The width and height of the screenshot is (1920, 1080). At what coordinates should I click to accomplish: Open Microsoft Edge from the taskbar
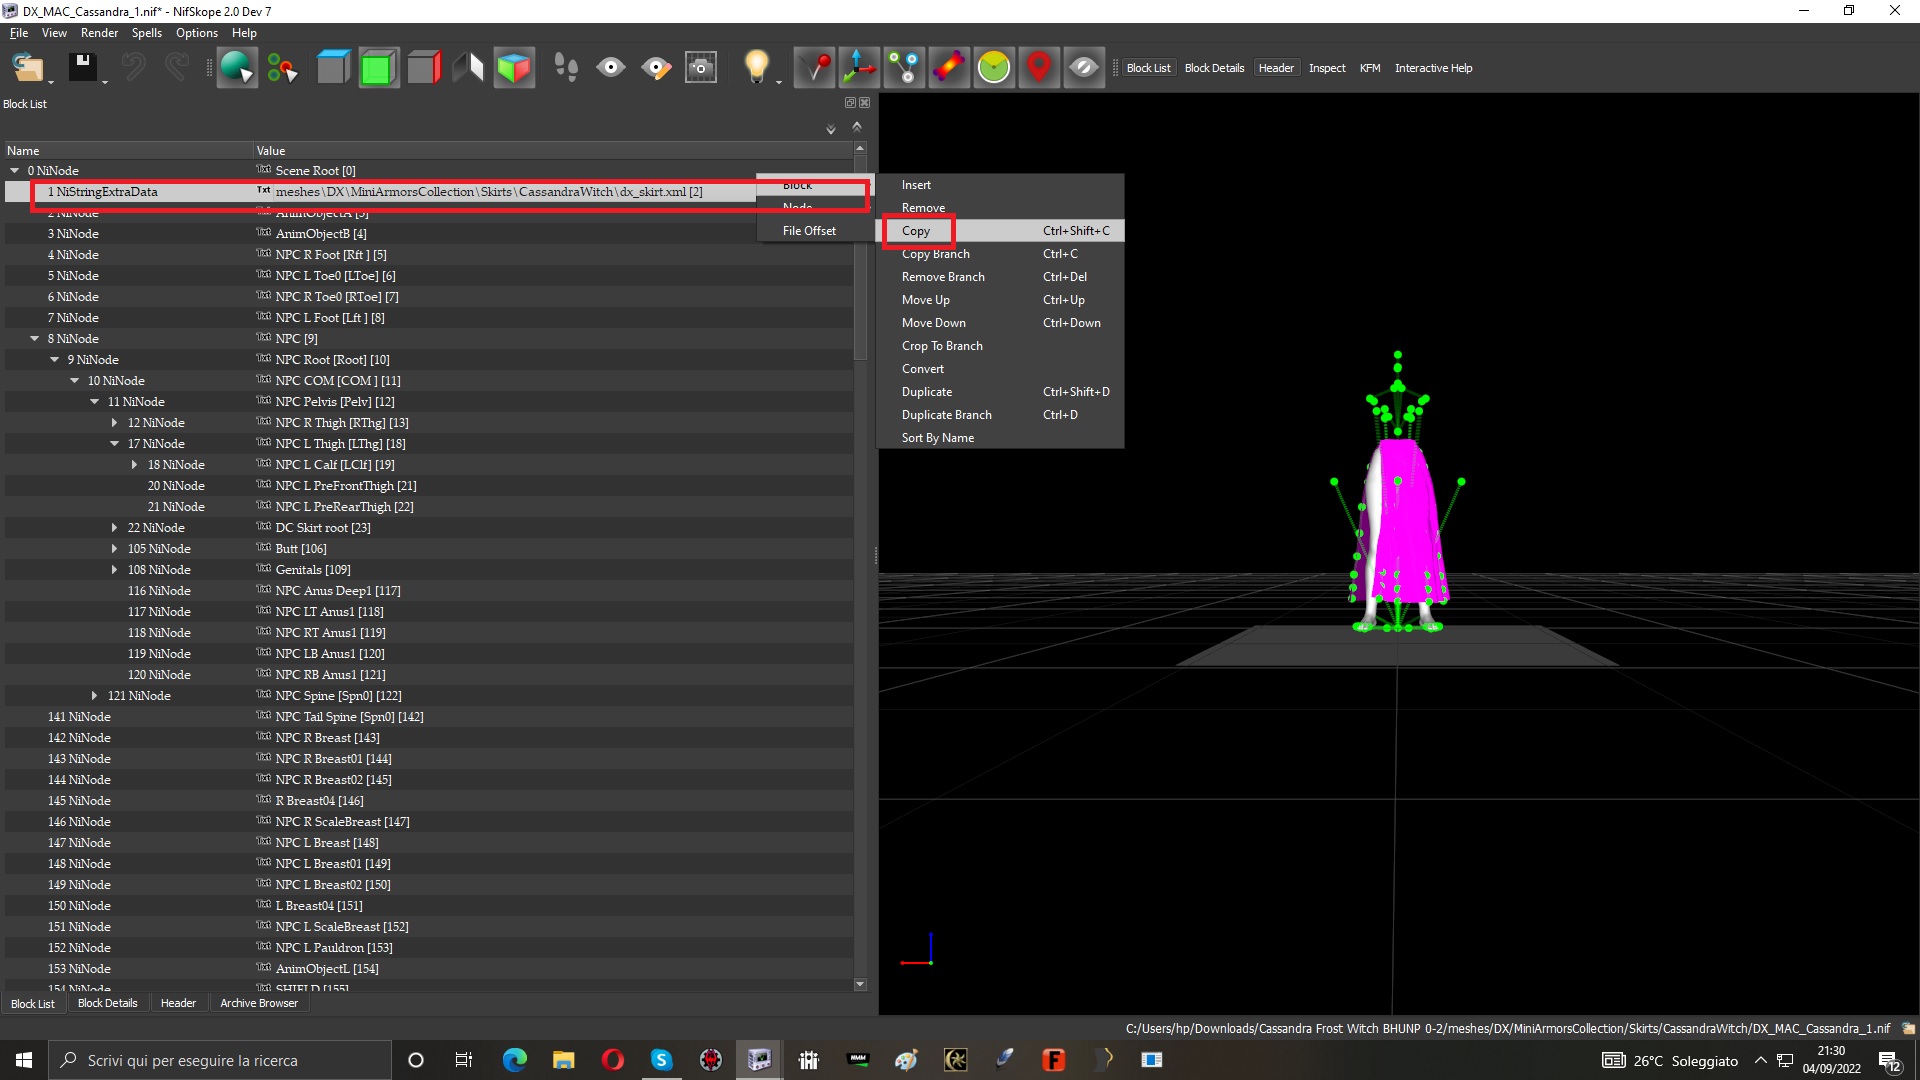point(514,1060)
